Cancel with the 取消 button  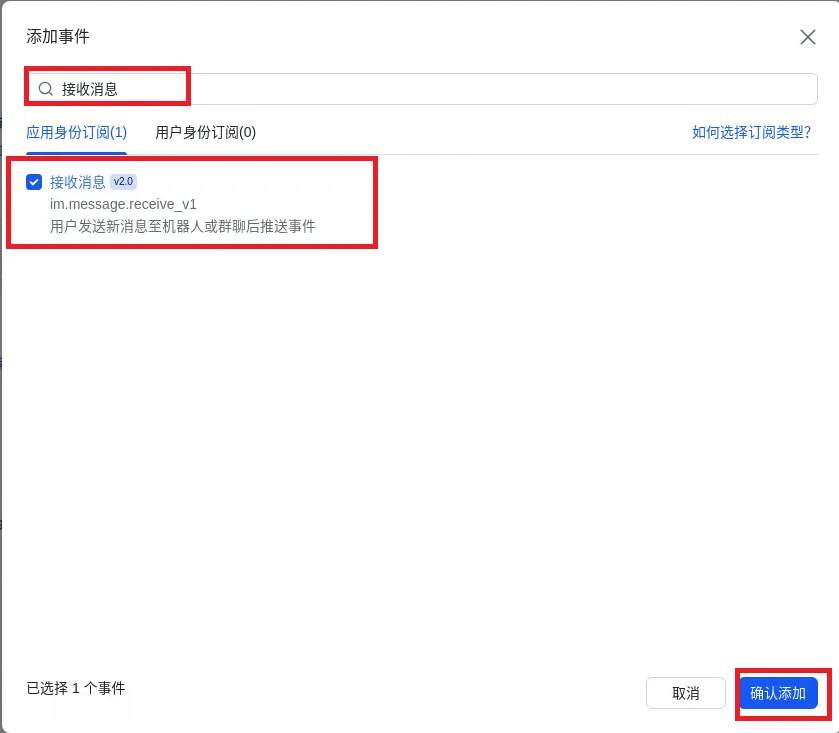[x=685, y=693]
